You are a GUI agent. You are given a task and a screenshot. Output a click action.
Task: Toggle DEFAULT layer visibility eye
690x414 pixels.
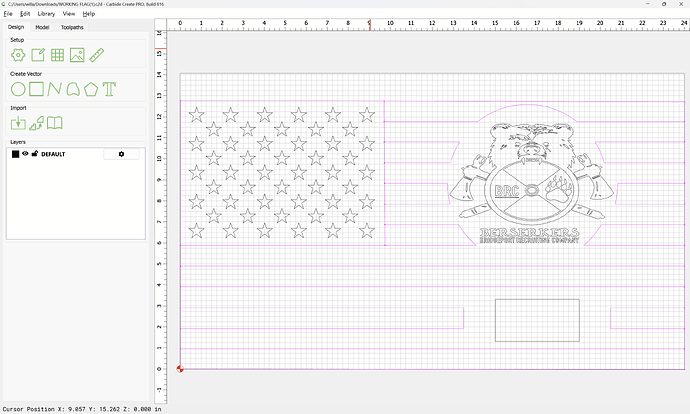25,154
